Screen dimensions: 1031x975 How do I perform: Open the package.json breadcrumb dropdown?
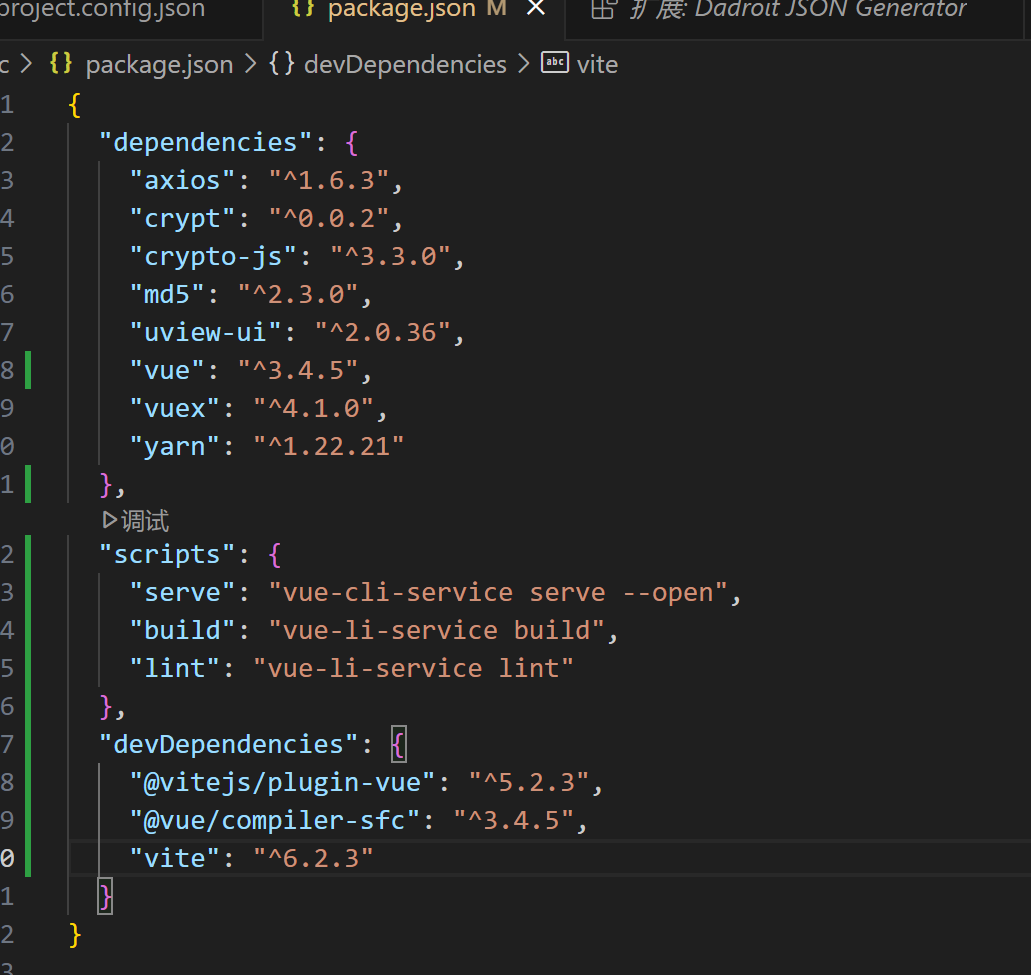pyautogui.click(x=159, y=63)
